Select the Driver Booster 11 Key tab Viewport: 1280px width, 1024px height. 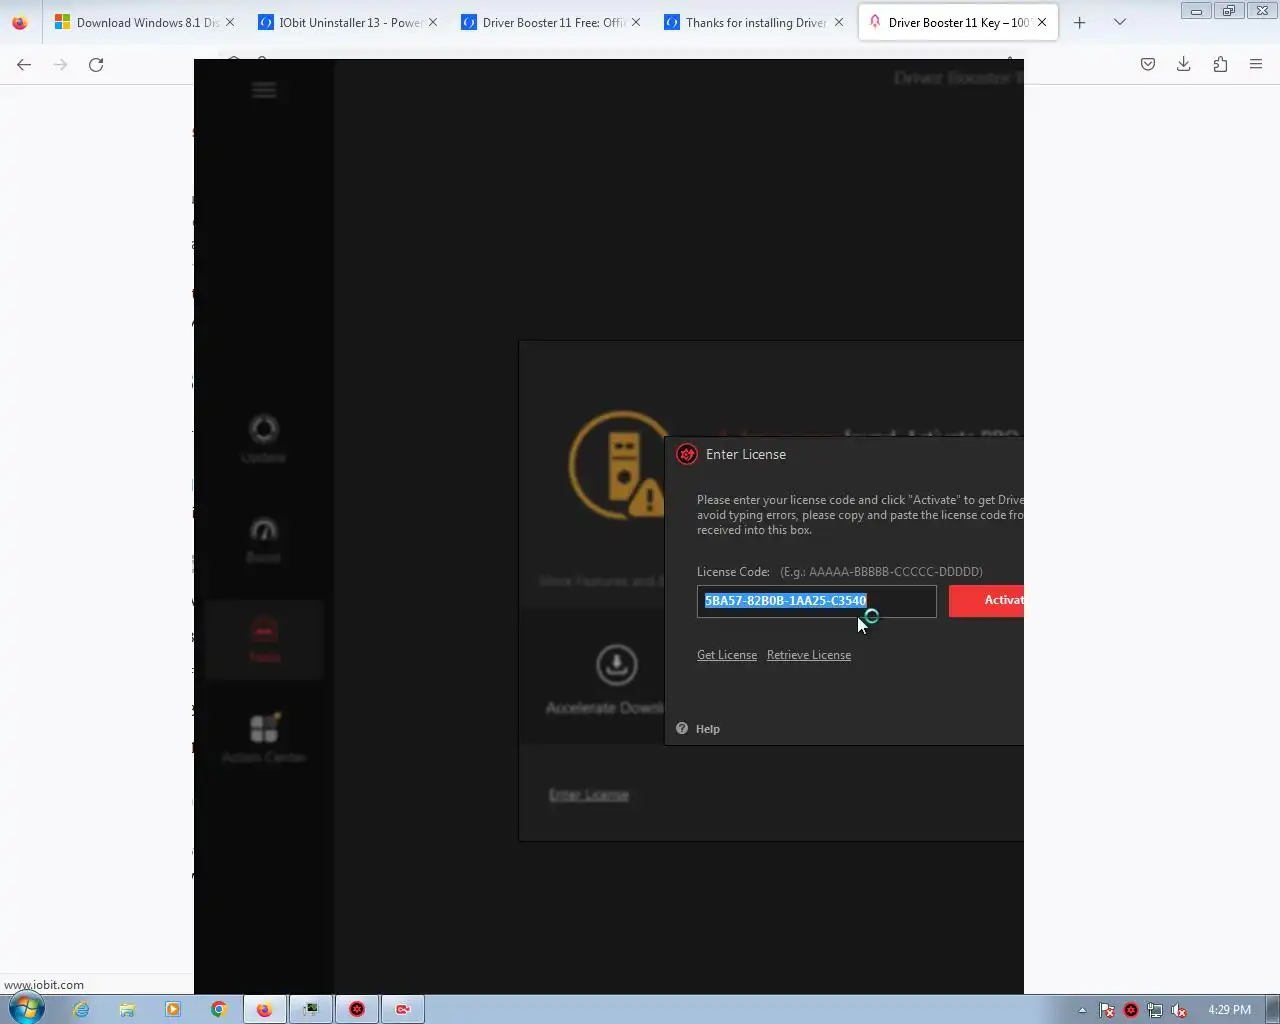[949, 22]
